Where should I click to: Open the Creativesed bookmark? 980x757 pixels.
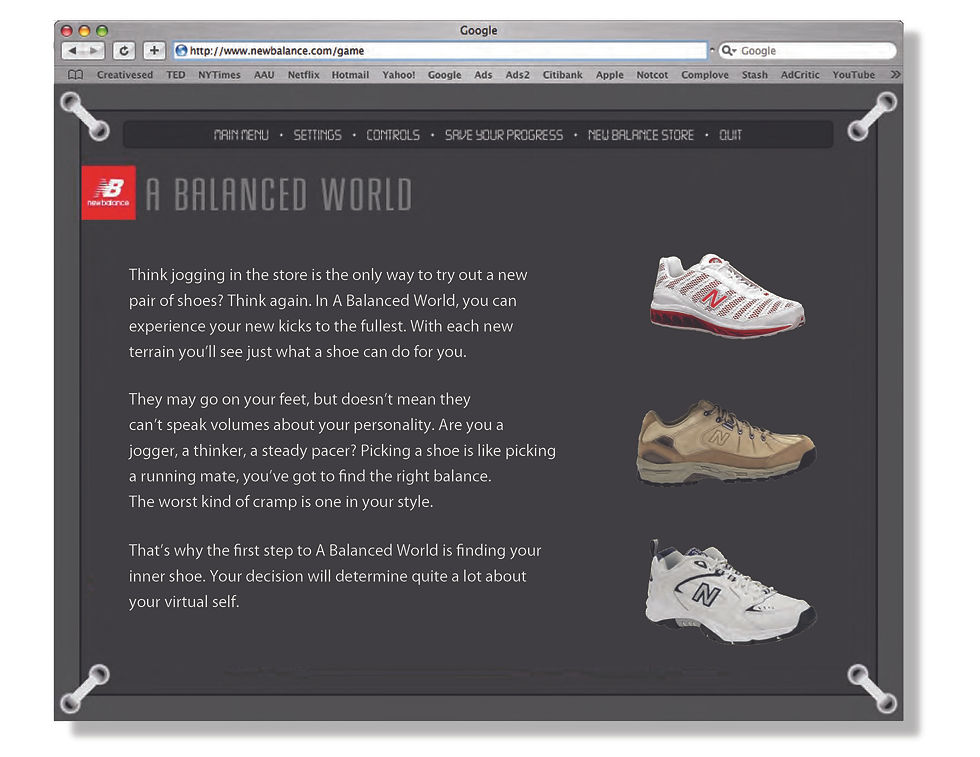pos(124,75)
